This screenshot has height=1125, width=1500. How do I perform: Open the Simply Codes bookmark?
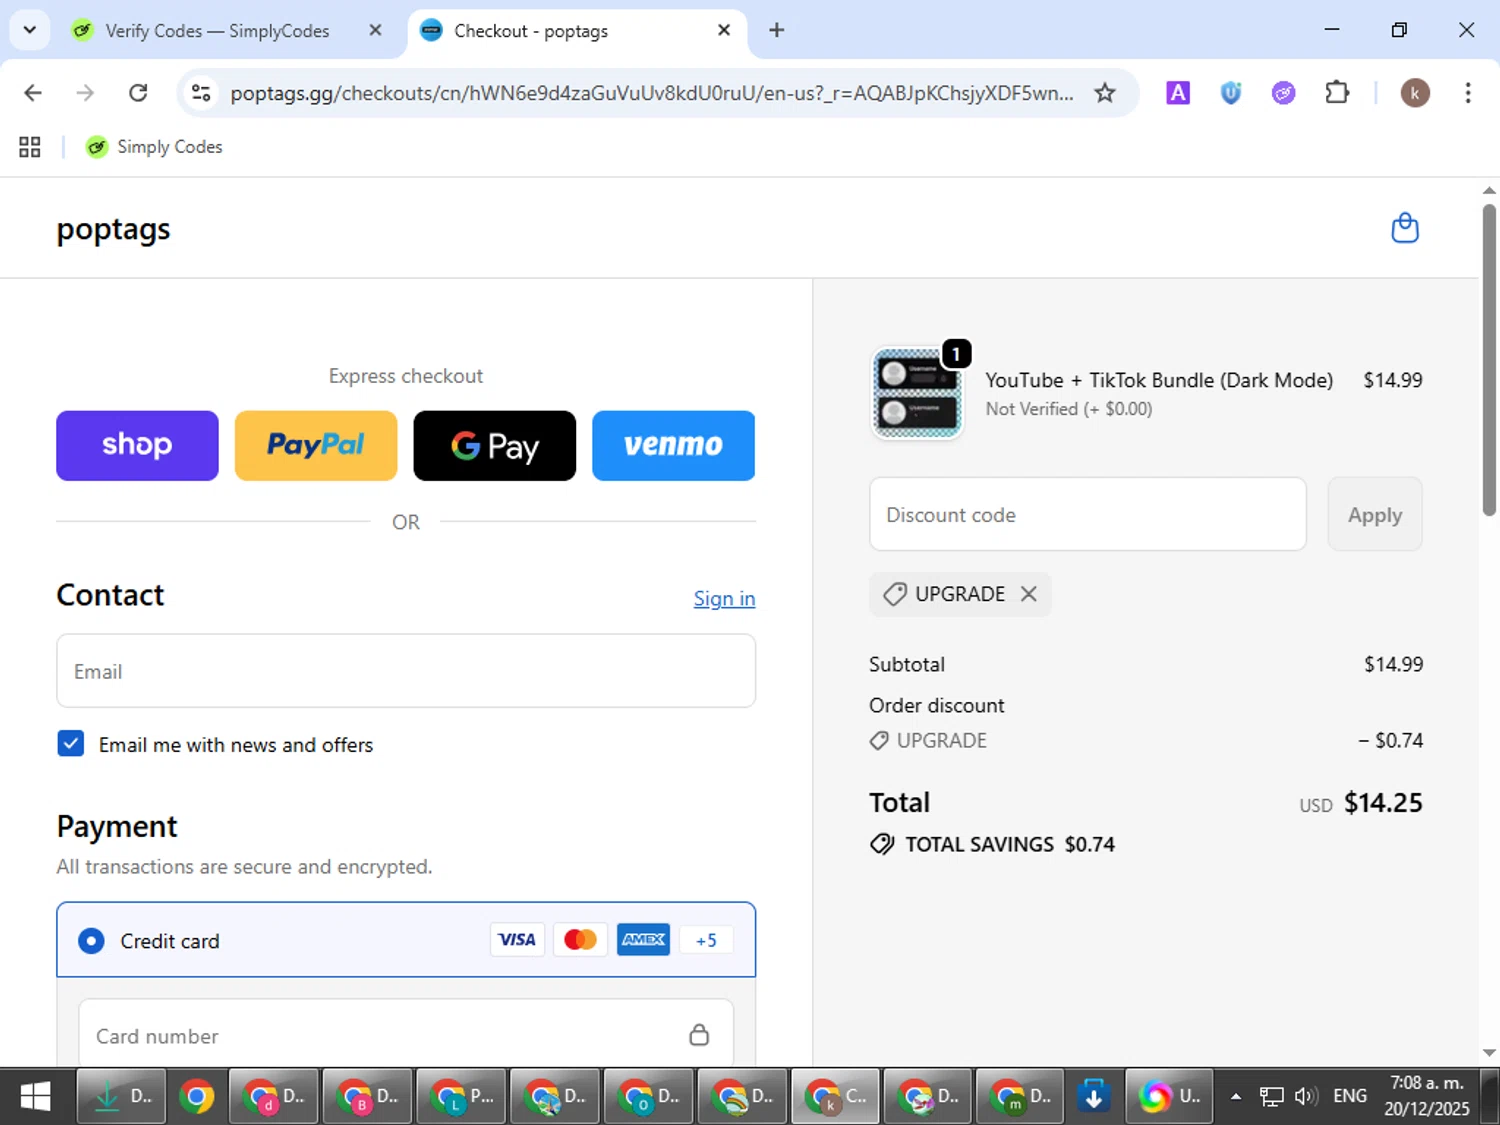[x=154, y=147]
